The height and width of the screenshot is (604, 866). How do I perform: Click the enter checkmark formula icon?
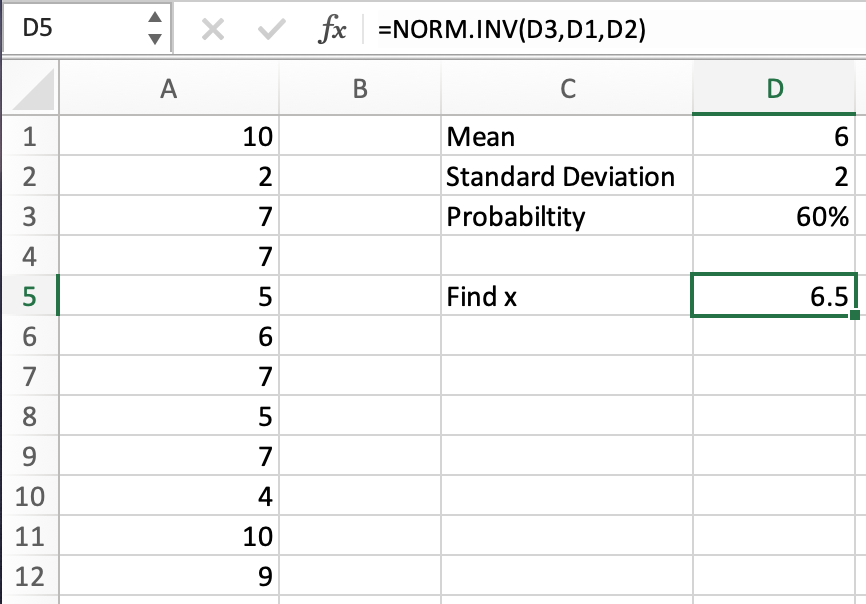coord(270,30)
